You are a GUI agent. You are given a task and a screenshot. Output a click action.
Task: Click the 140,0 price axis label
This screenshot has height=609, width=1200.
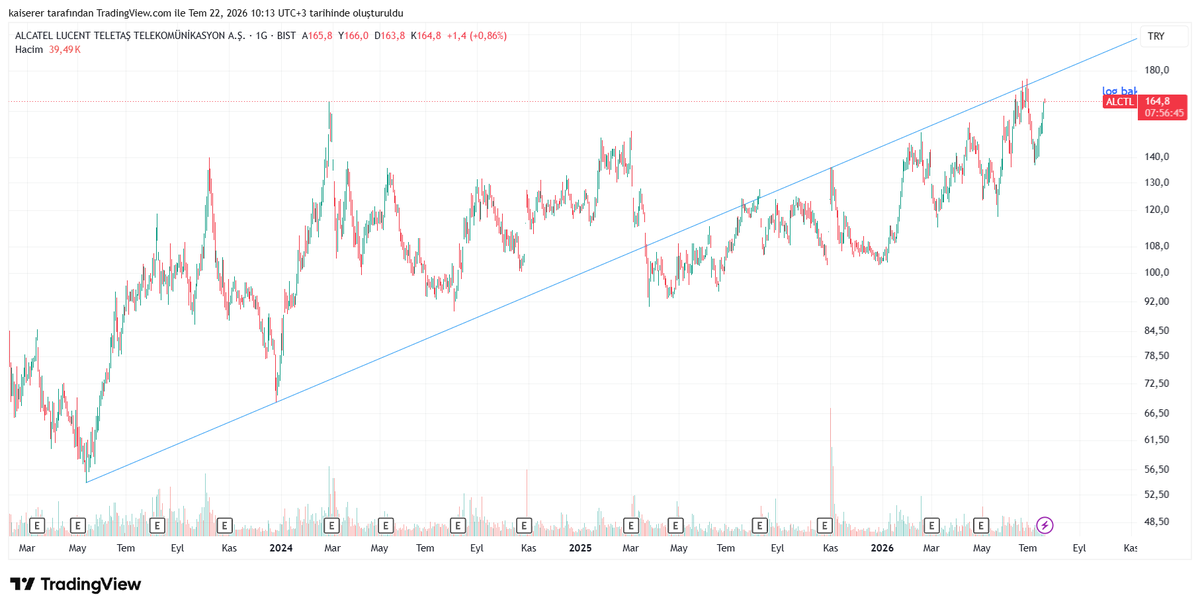[1158, 157]
